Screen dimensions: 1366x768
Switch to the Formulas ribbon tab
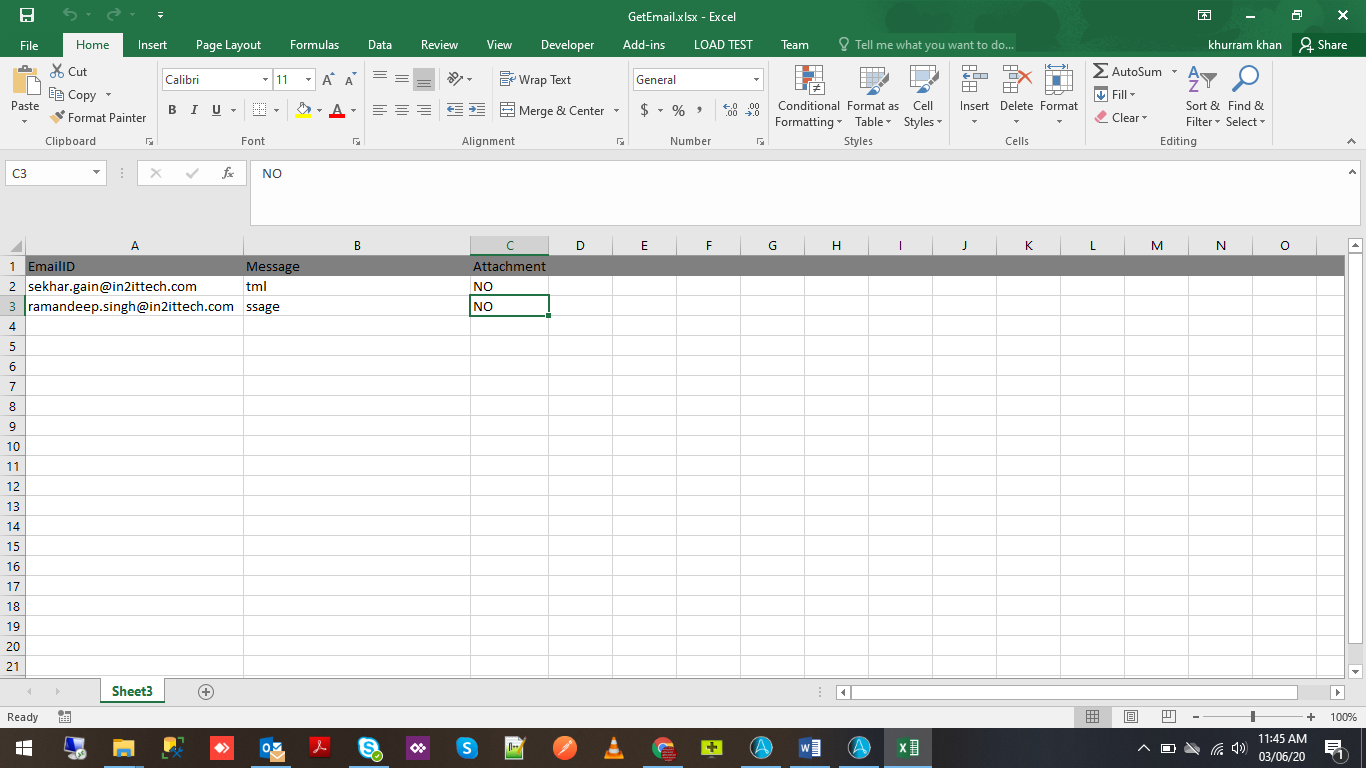314,45
